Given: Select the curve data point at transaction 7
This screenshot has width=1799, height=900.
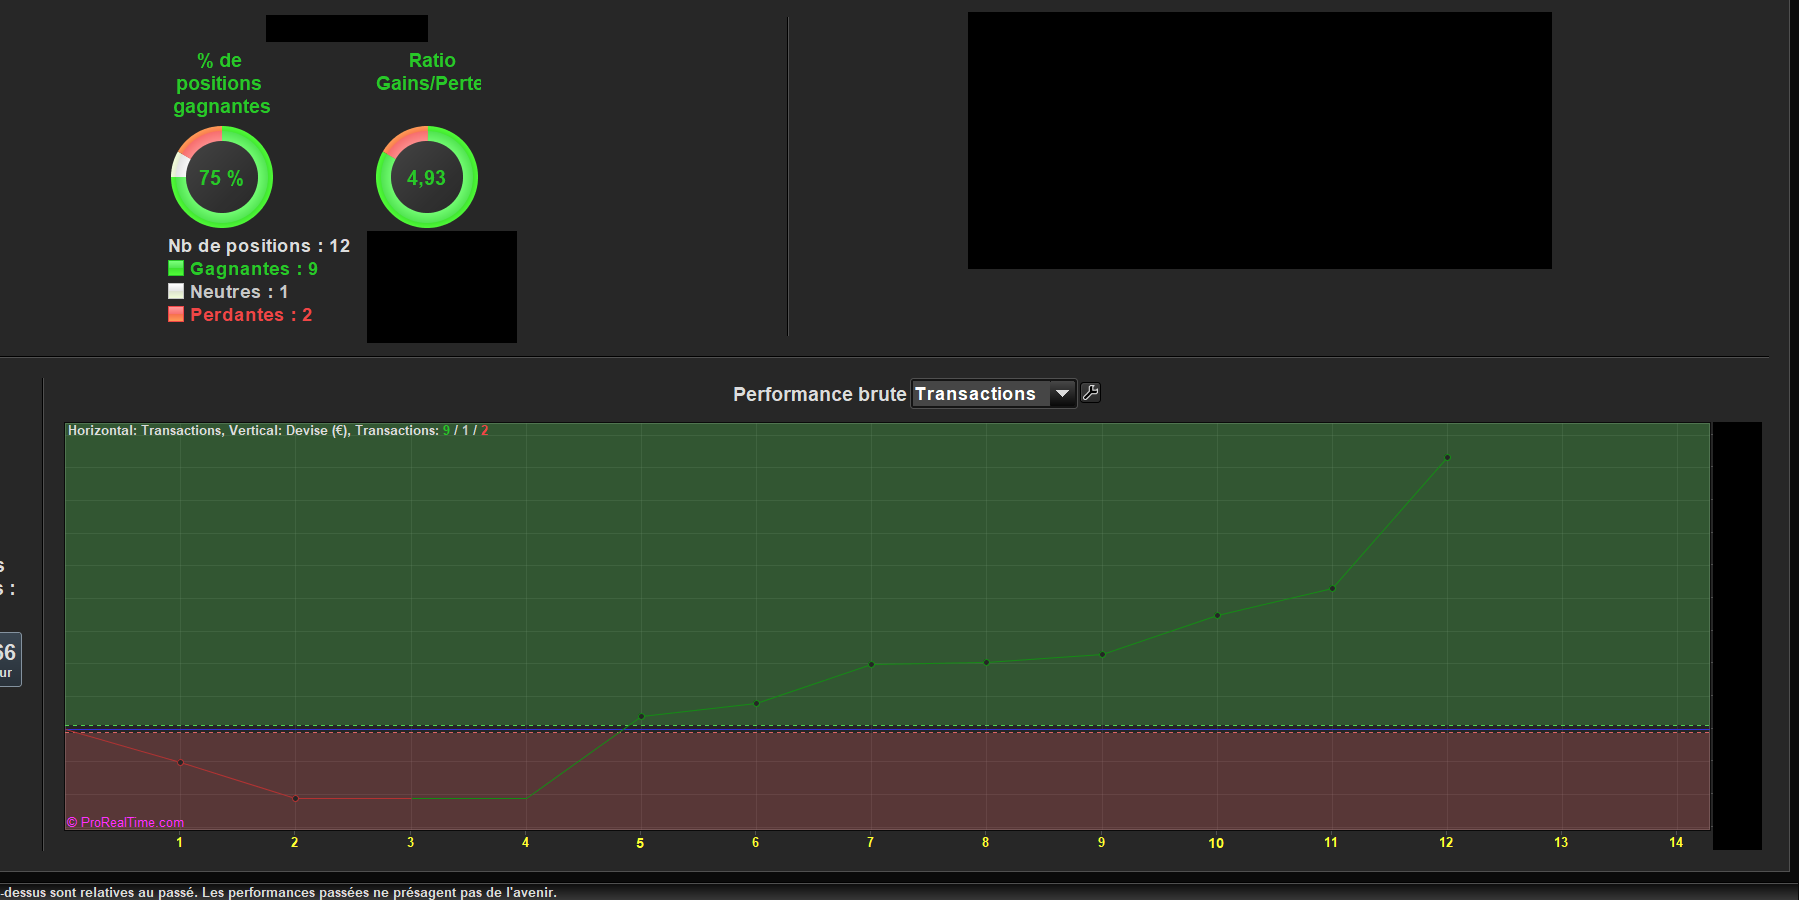Looking at the screenshot, I should [x=871, y=664].
